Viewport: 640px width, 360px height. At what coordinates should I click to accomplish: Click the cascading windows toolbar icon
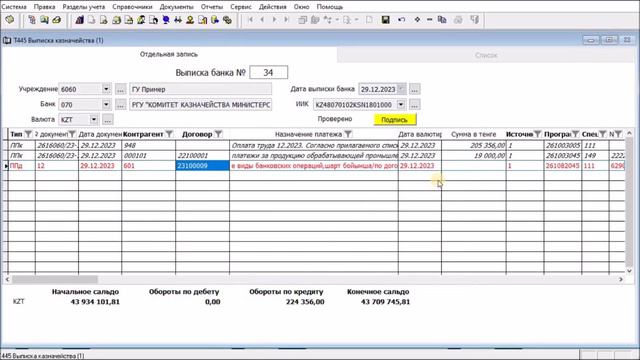(302, 20)
